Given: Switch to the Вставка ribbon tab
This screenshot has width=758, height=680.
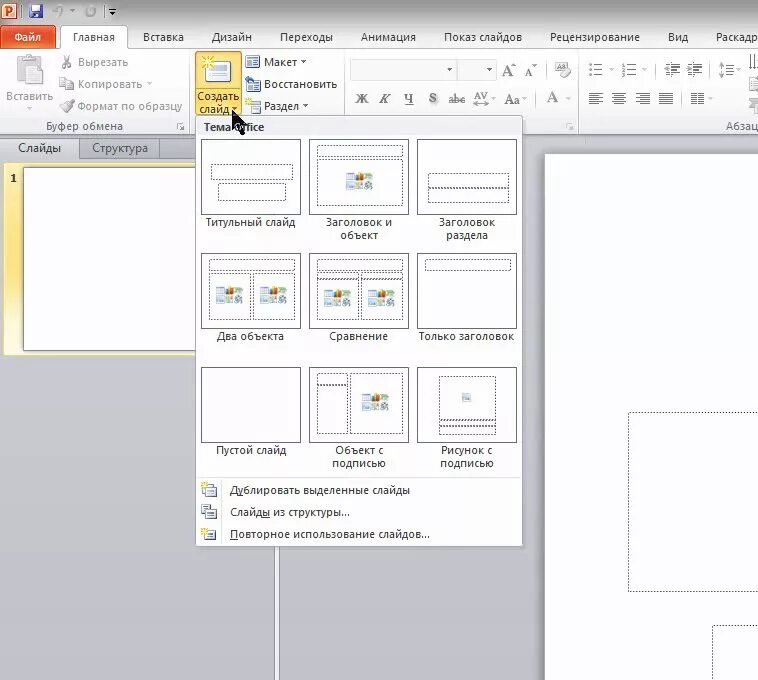Looking at the screenshot, I should (163, 37).
